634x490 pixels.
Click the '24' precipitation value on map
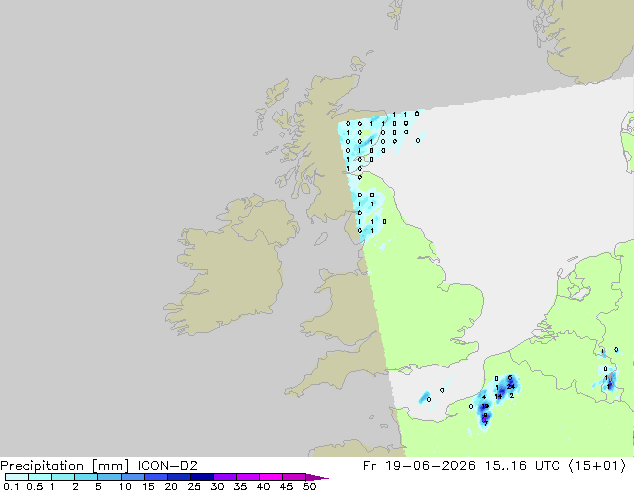(x=511, y=387)
